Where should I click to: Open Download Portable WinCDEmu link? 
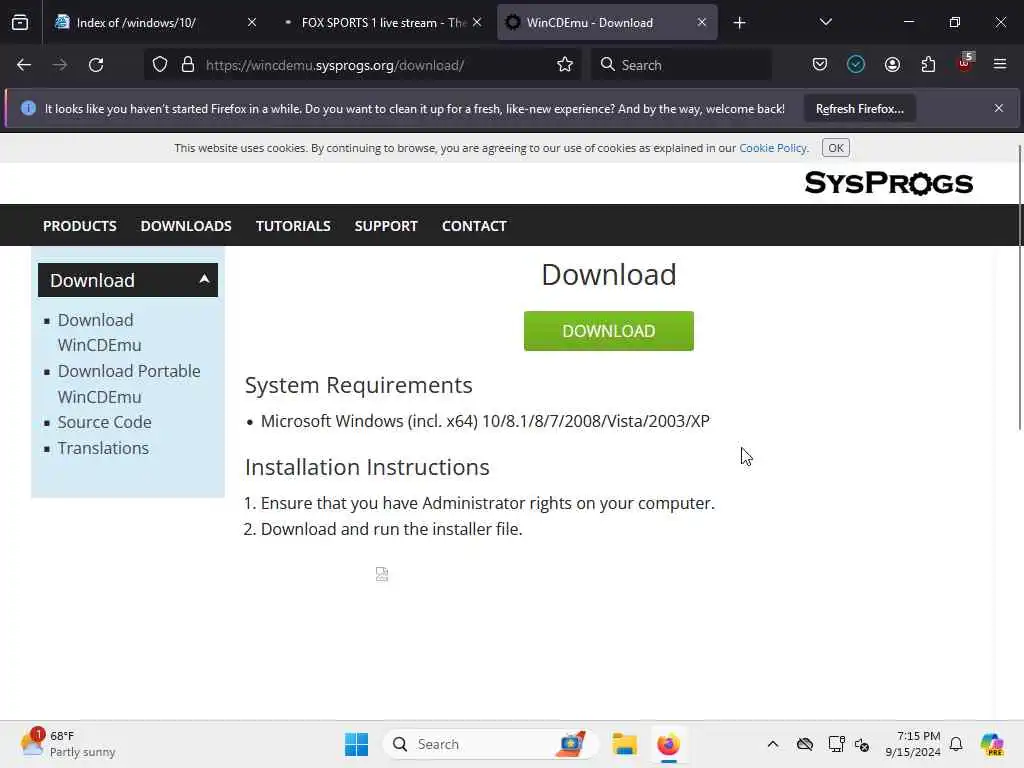point(129,384)
